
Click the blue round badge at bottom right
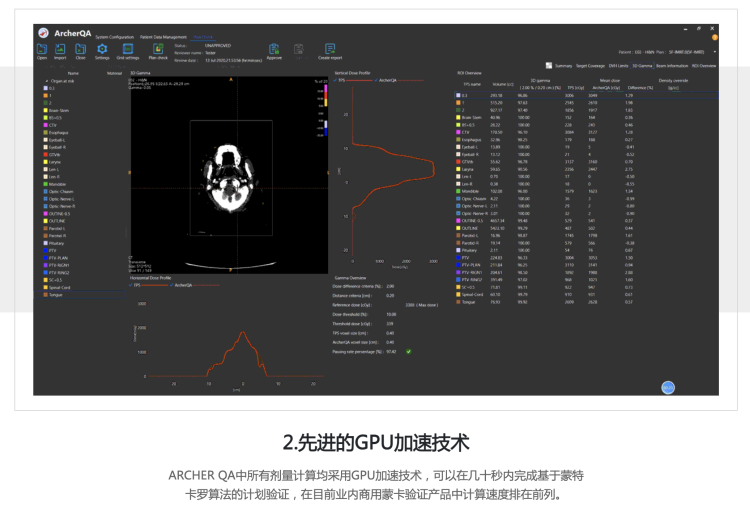coord(668,387)
